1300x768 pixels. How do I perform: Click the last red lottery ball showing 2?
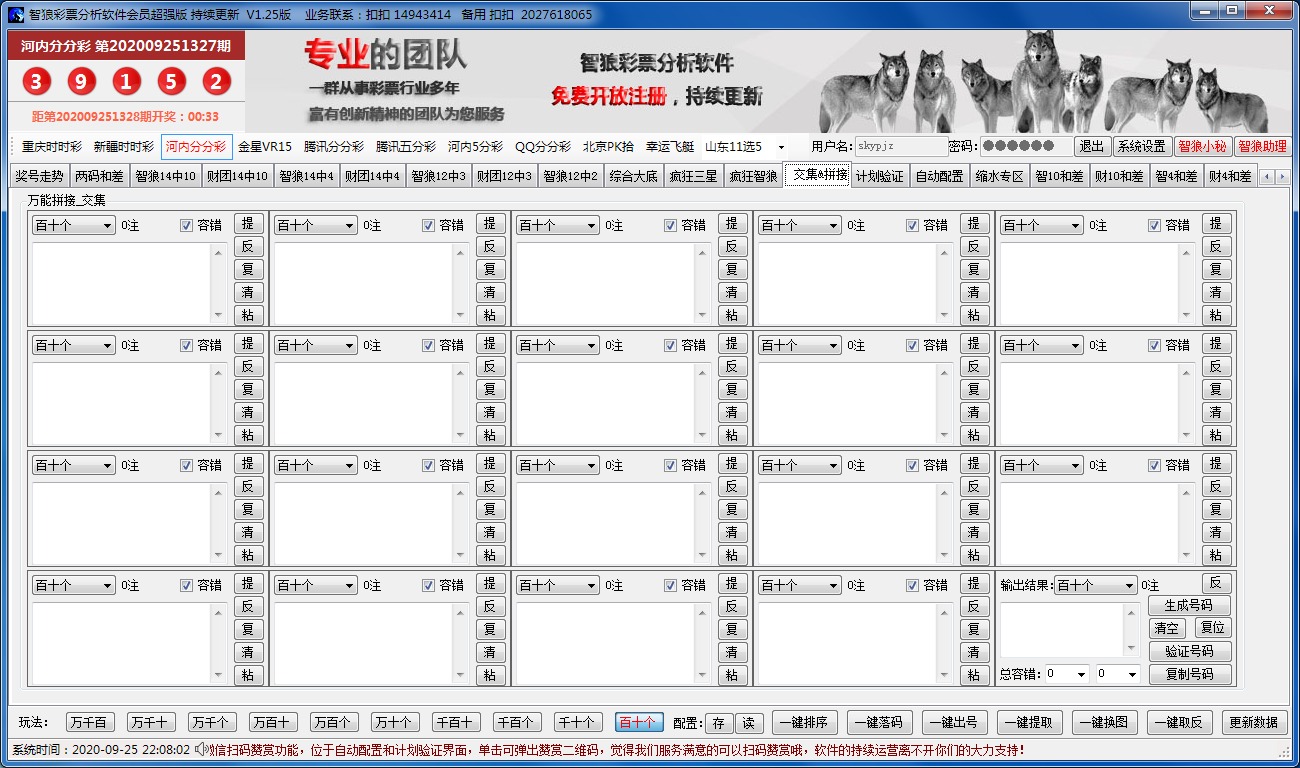coord(216,82)
